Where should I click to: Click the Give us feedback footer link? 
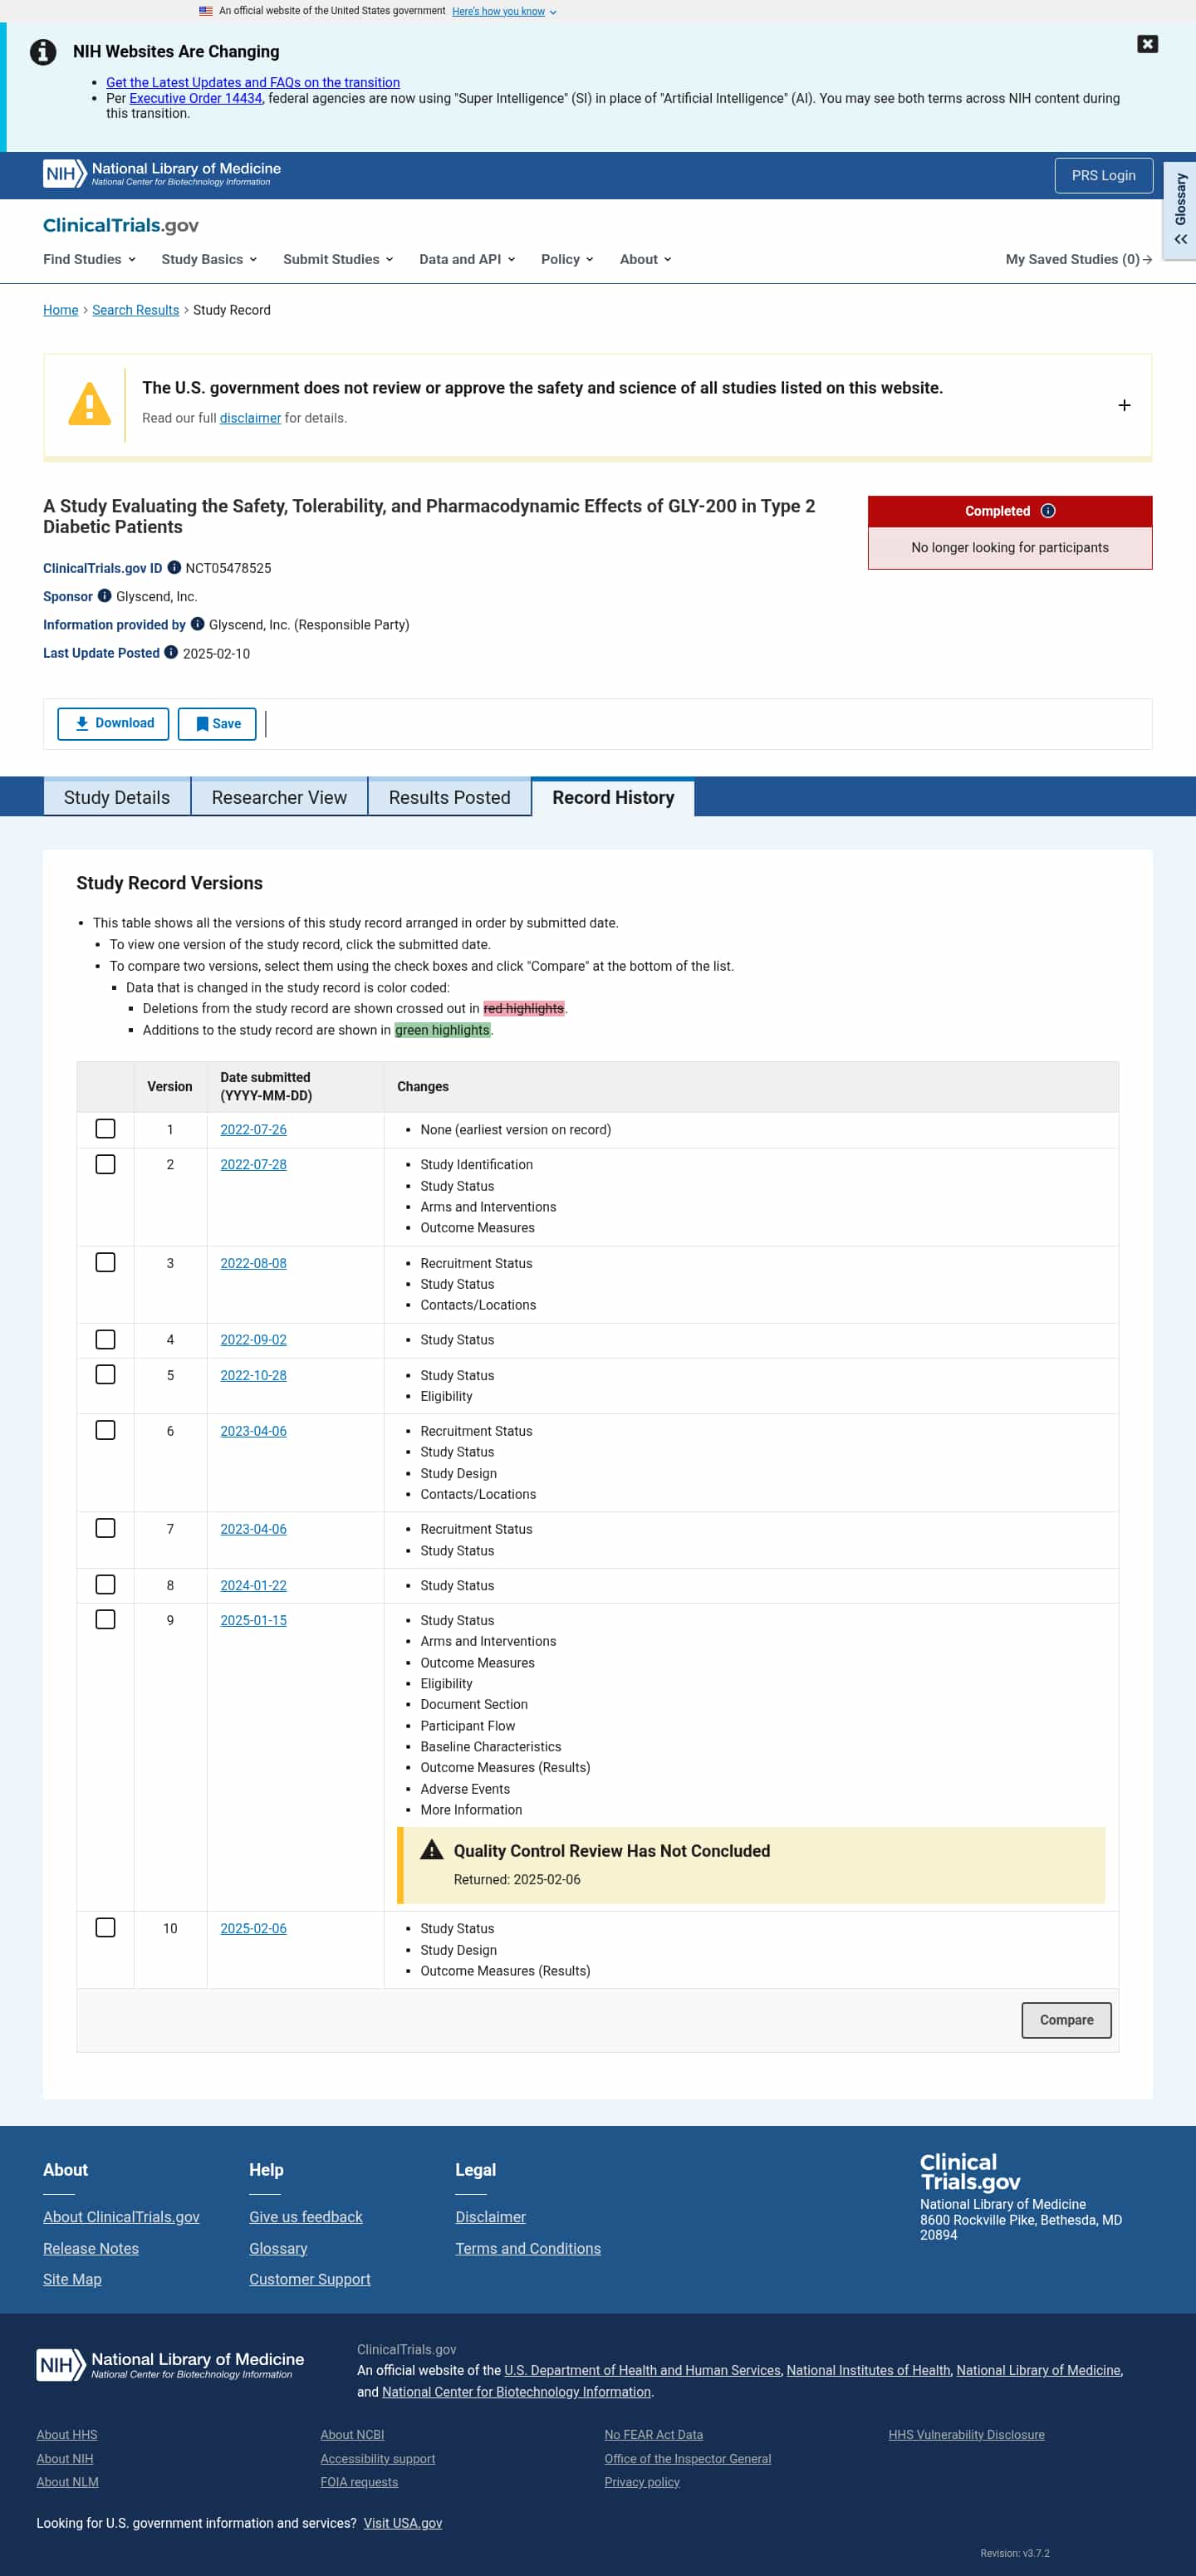(305, 2216)
